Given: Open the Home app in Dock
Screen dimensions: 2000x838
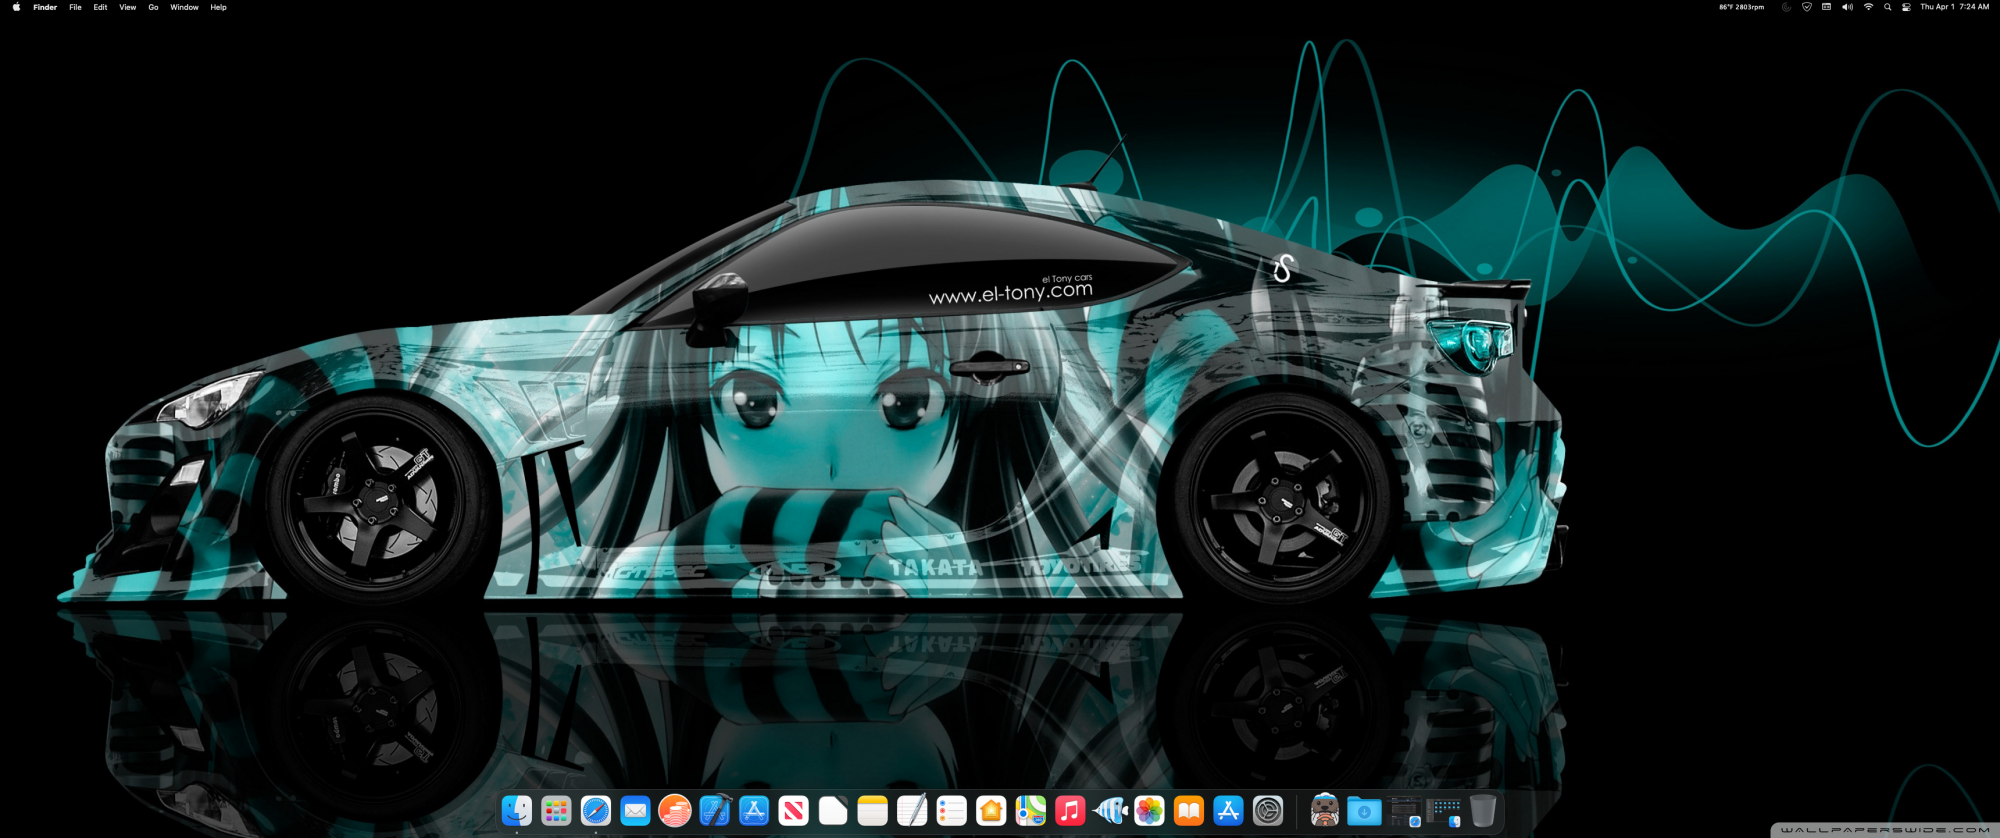Looking at the screenshot, I should point(991,811).
